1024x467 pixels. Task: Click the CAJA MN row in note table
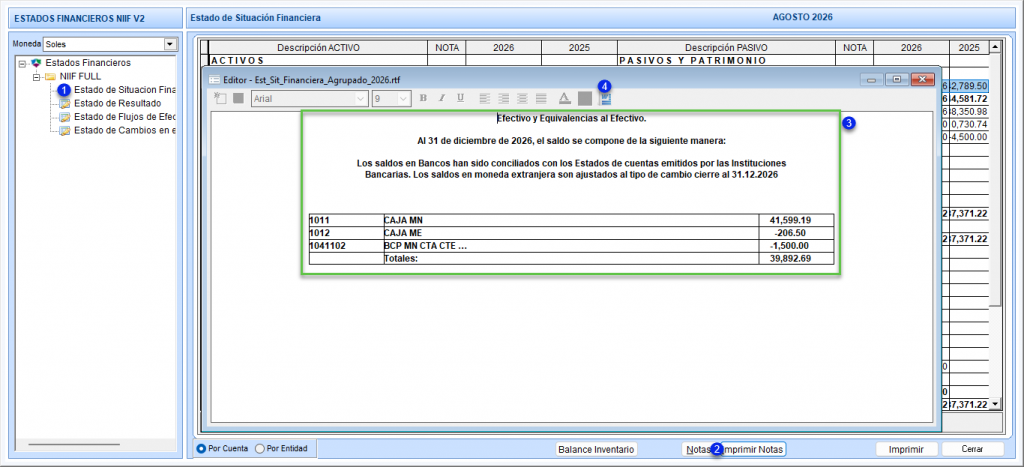pyautogui.click(x=571, y=220)
